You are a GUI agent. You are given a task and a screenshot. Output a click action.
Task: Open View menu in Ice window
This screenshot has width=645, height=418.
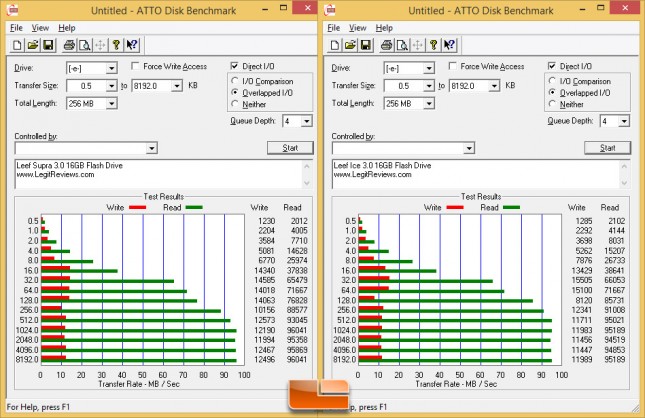(x=358, y=28)
